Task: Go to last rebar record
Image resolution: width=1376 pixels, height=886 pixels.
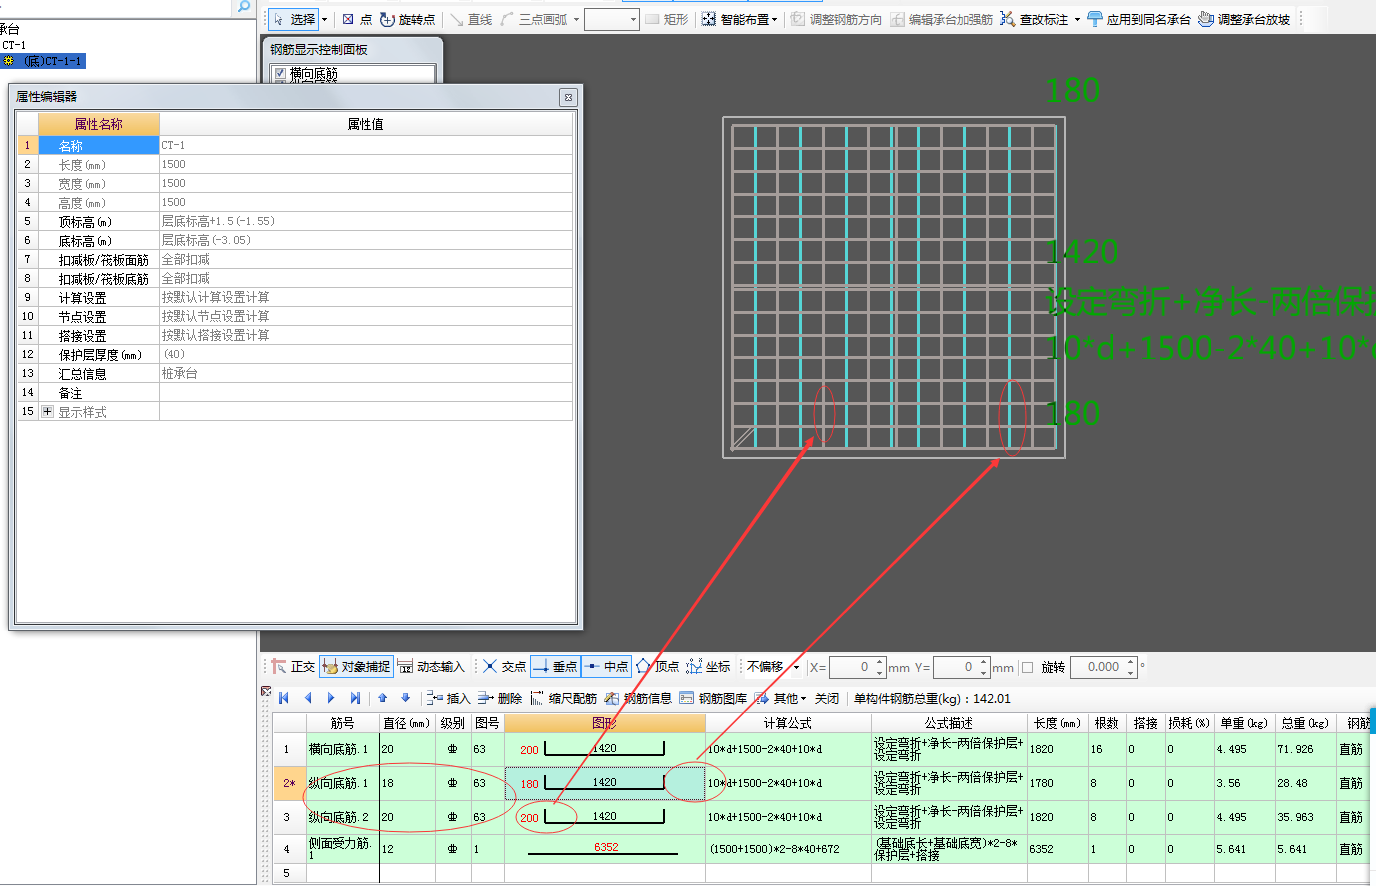Action: click(x=355, y=698)
